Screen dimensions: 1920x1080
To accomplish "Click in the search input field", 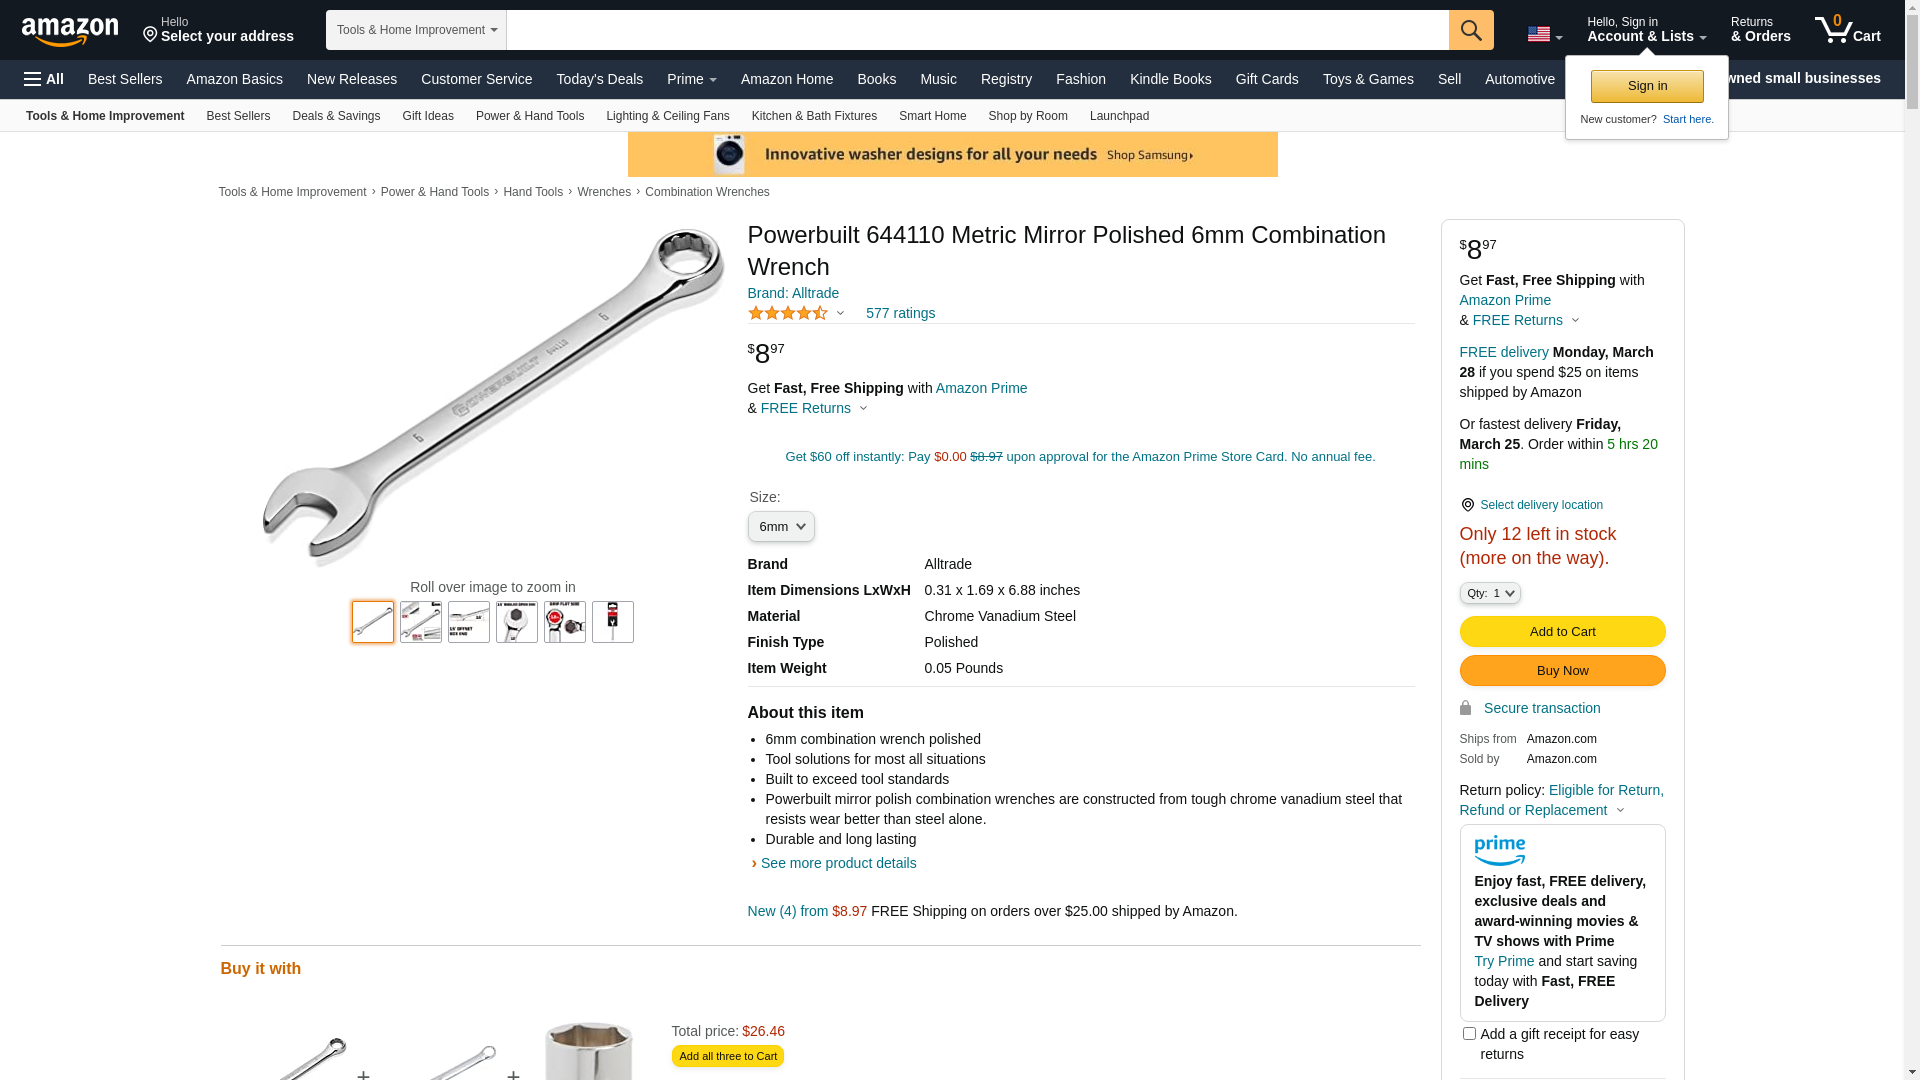I will click(977, 30).
